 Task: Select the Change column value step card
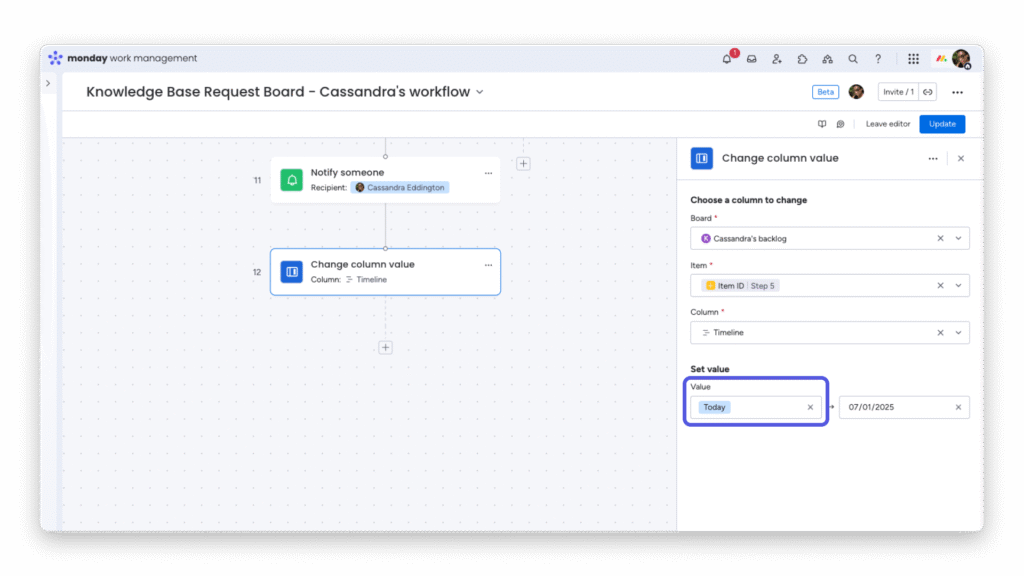click(385, 272)
